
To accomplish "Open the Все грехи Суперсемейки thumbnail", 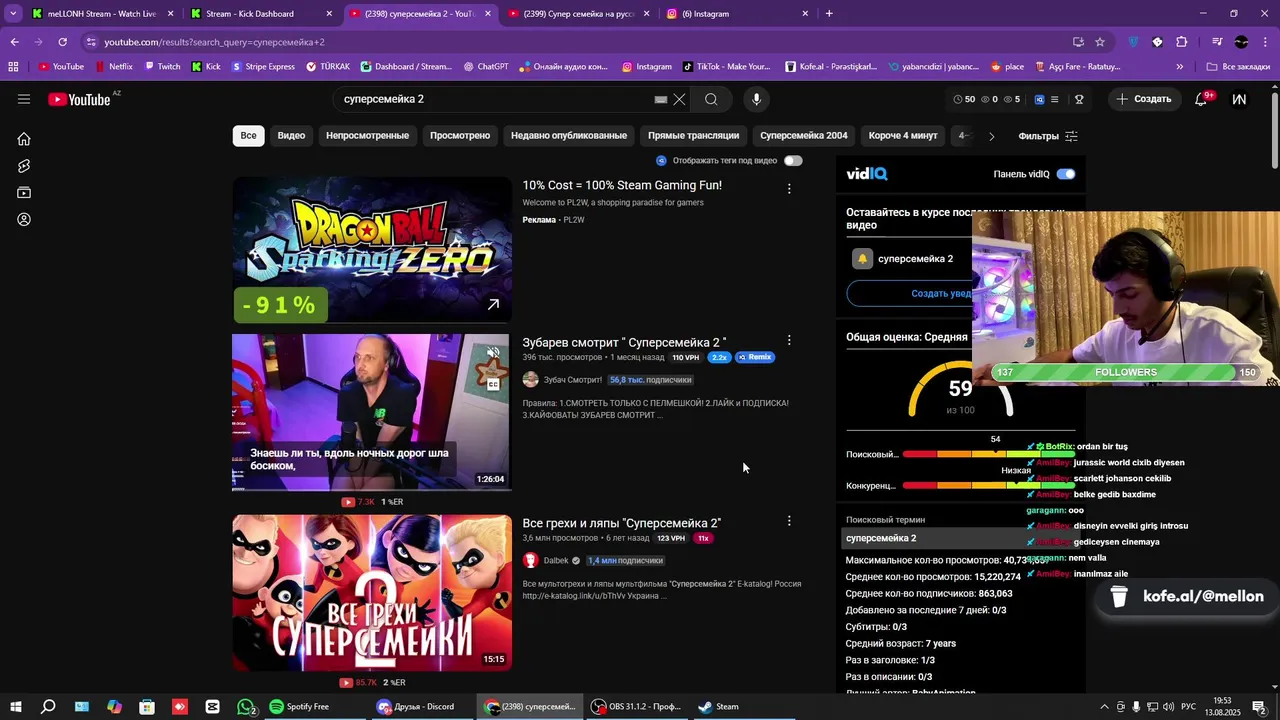I will [372, 593].
